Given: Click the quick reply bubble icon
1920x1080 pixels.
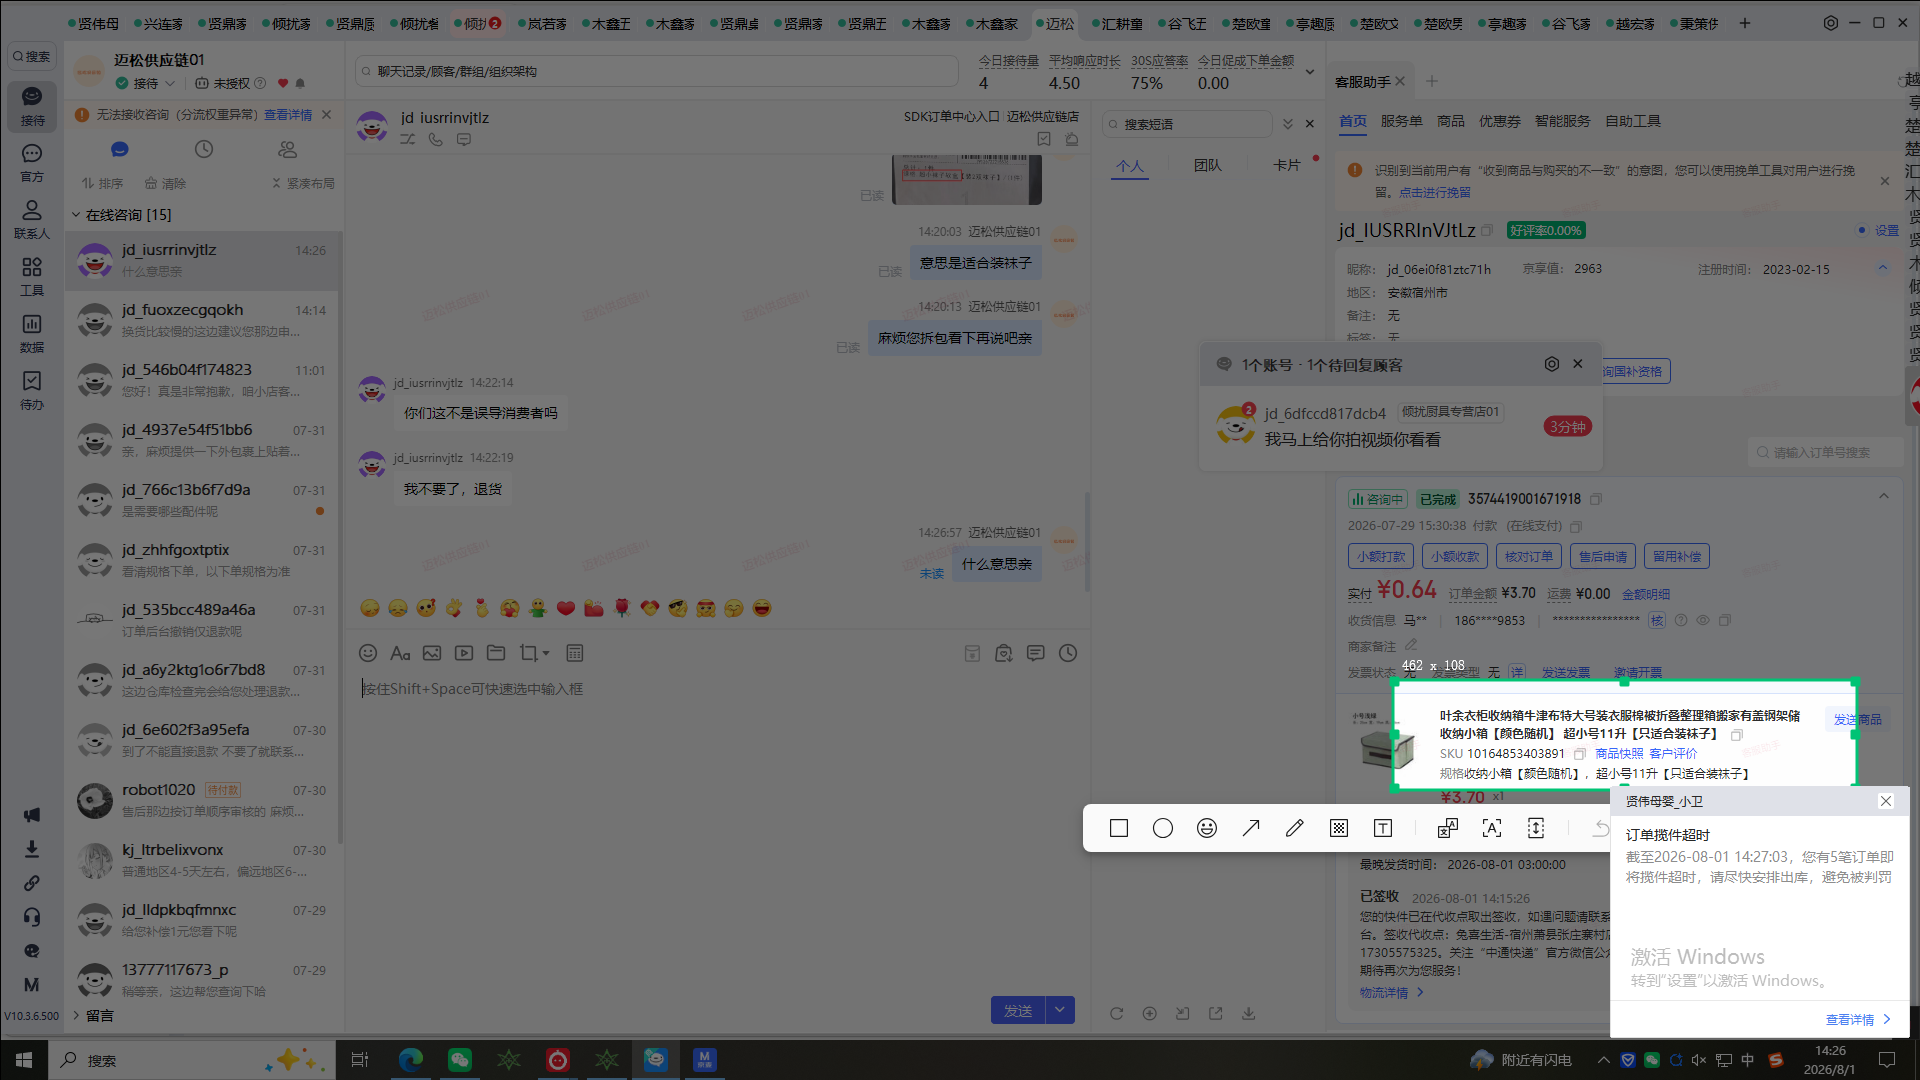Looking at the screenshot, I should 1036,653.
